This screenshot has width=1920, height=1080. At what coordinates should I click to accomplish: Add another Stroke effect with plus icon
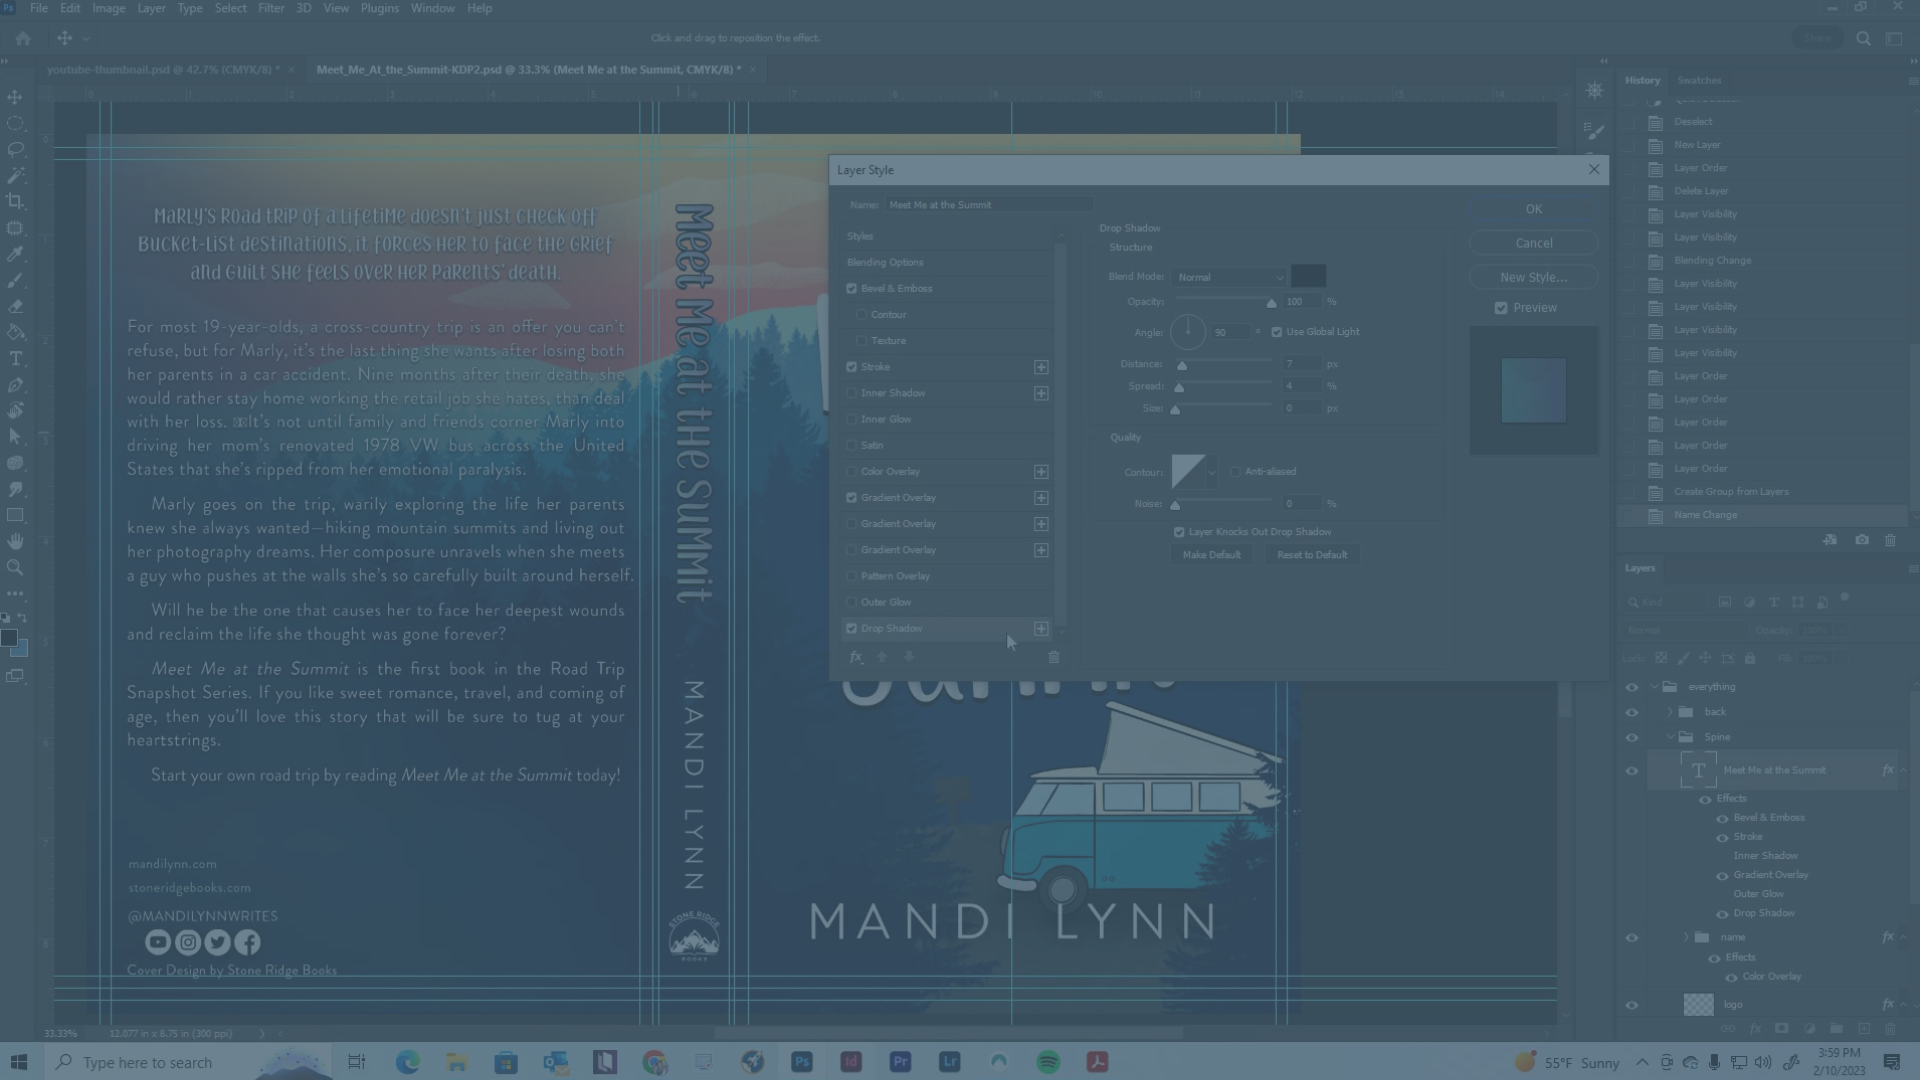coord(1041,367)
